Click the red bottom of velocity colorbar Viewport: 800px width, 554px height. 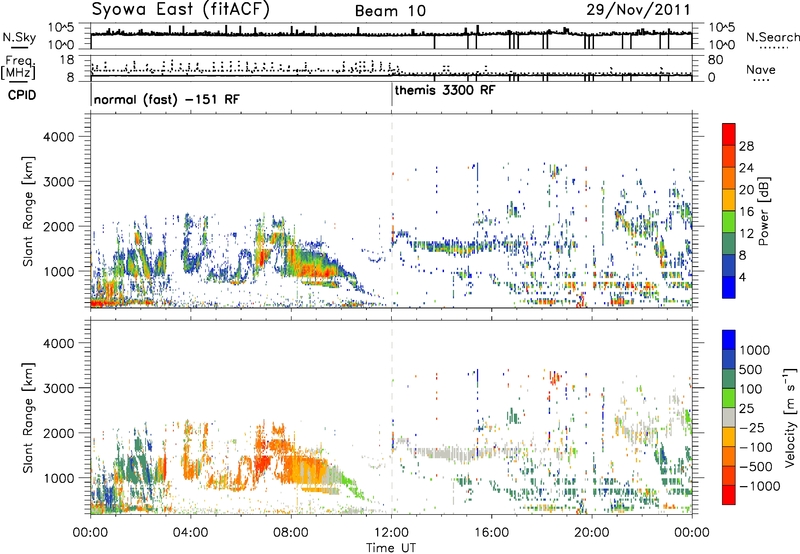729,495
